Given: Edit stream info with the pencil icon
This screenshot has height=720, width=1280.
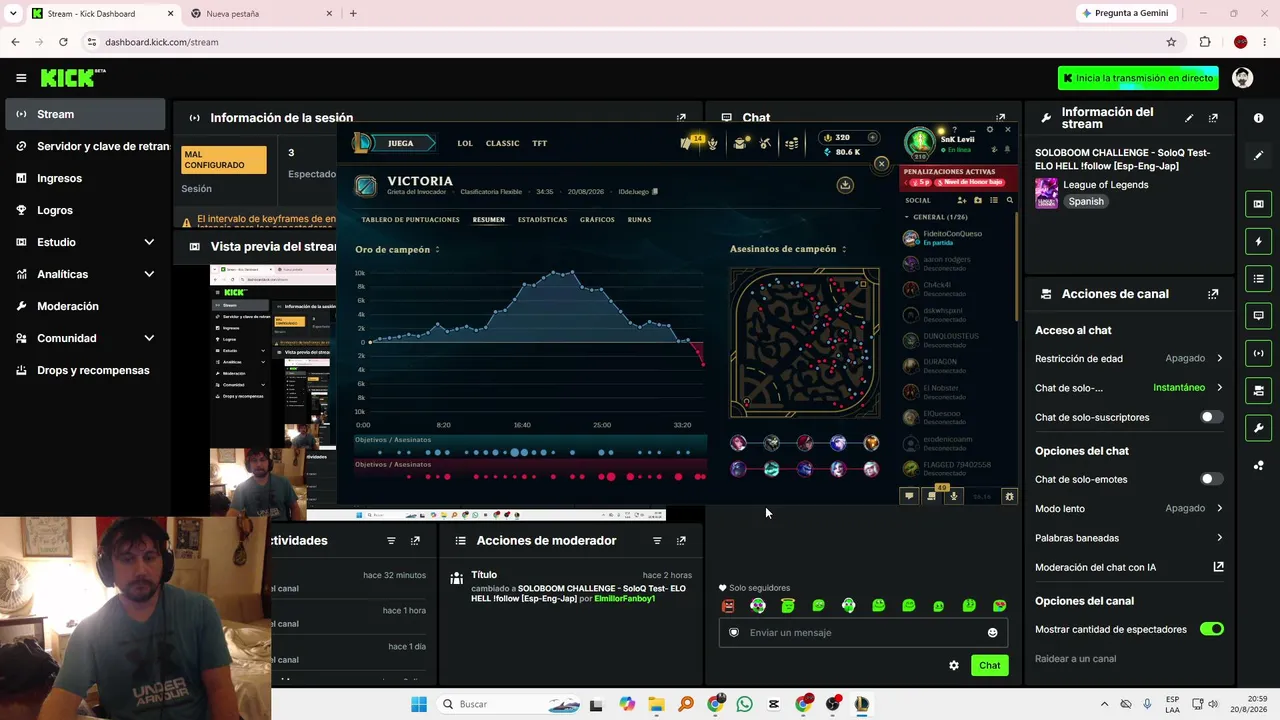Looking at the screenshot, I should pyautogui.click(x=1189, y=118).
